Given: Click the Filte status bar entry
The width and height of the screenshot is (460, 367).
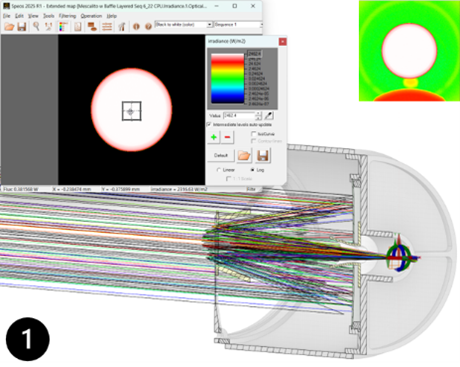Looking at the screenshot, I should tap(251, 189).
